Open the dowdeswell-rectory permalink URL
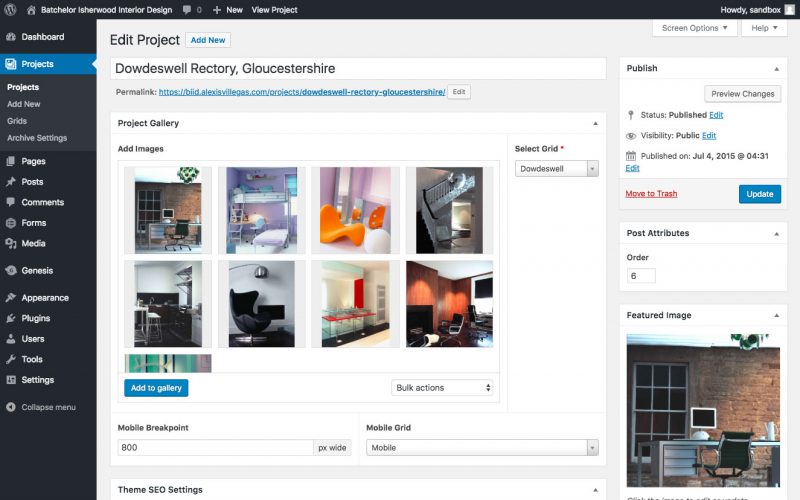The width and height of the screenshot is (800, 500). tap(302, 92)
